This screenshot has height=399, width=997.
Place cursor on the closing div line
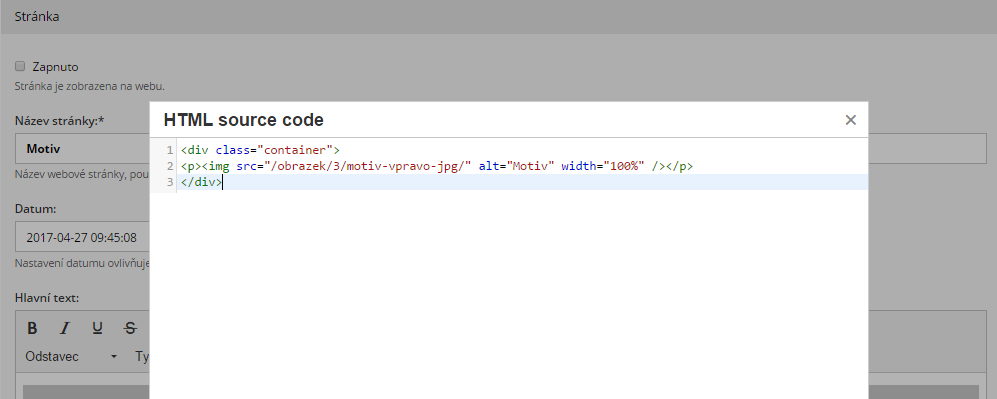202,182
